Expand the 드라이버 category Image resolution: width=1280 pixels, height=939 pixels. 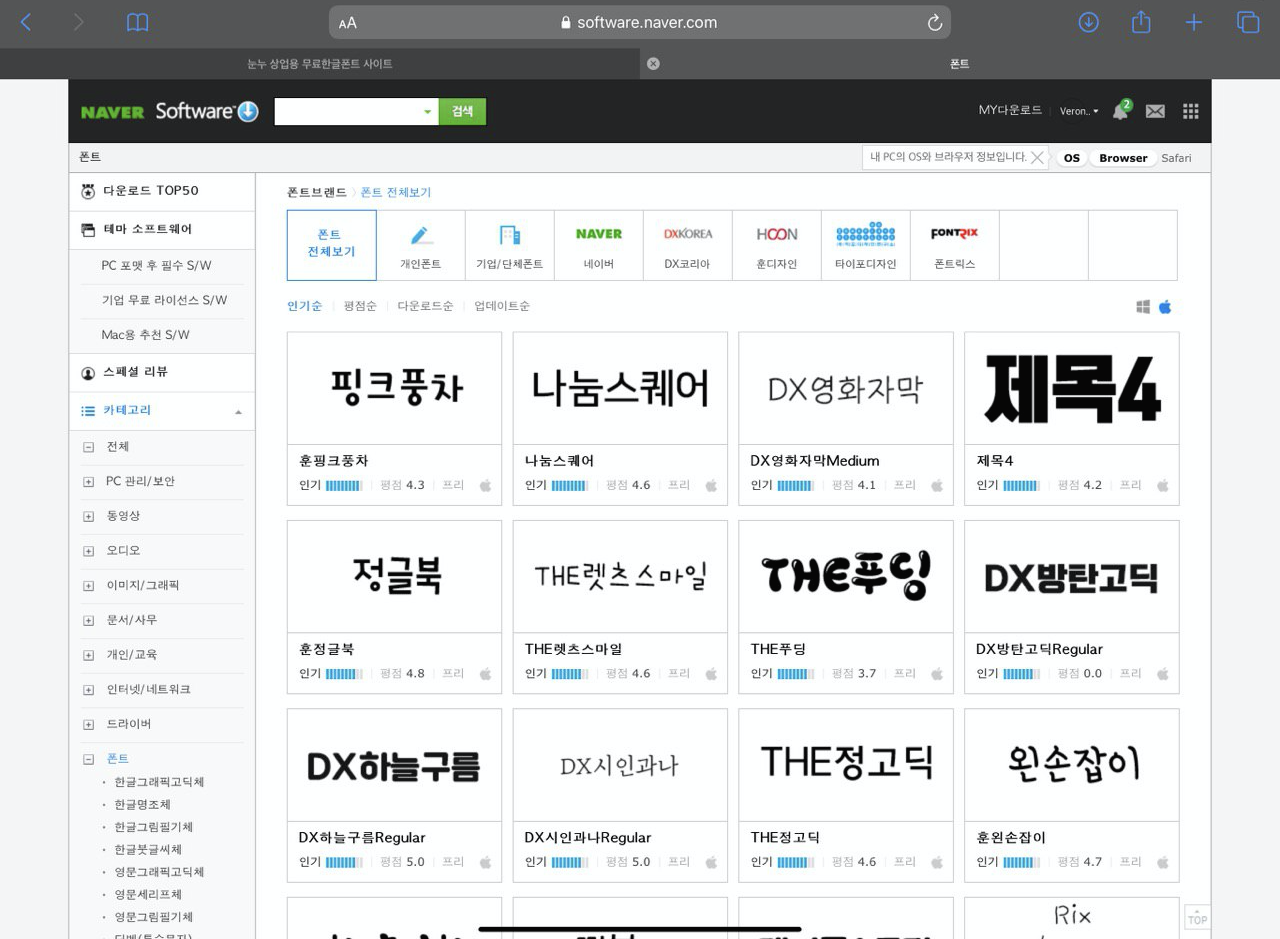coord(89,724)
